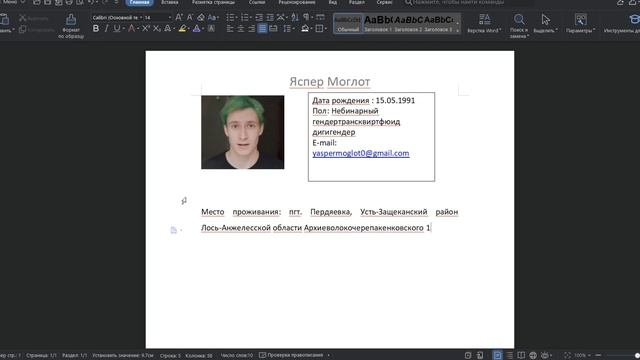Decrease font size with the shrink icon
This screenshot has height=360, width=640.
pyautogui.click(x=190, y=18)
